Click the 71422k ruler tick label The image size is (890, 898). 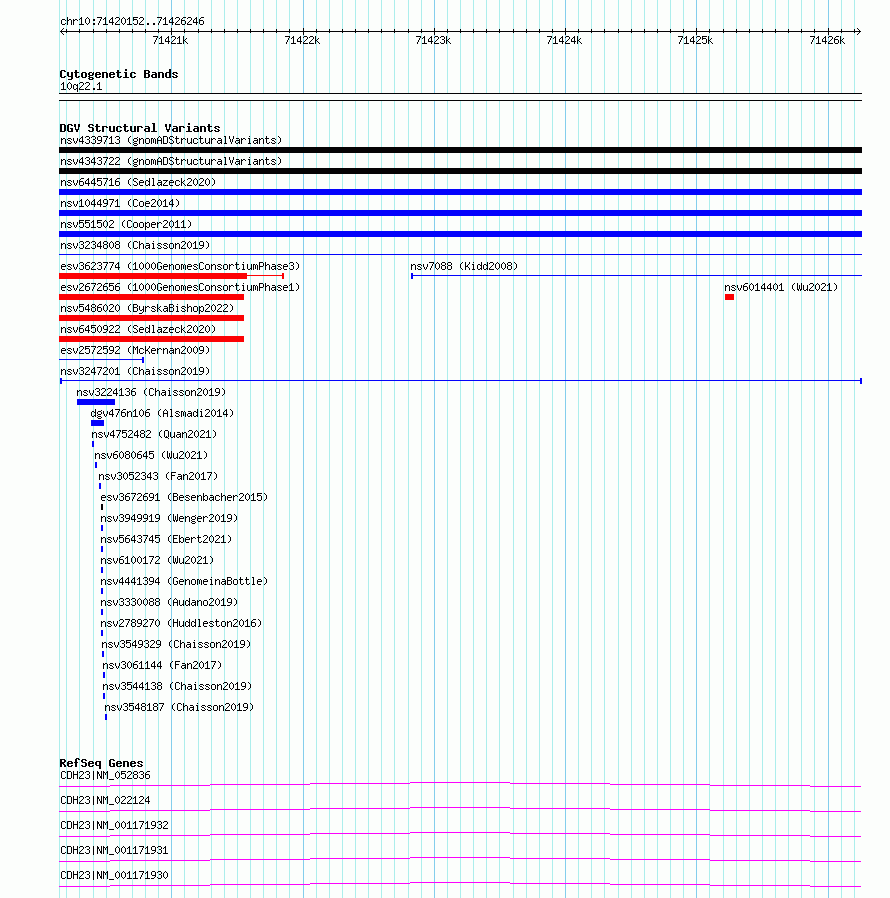point(302,40)
